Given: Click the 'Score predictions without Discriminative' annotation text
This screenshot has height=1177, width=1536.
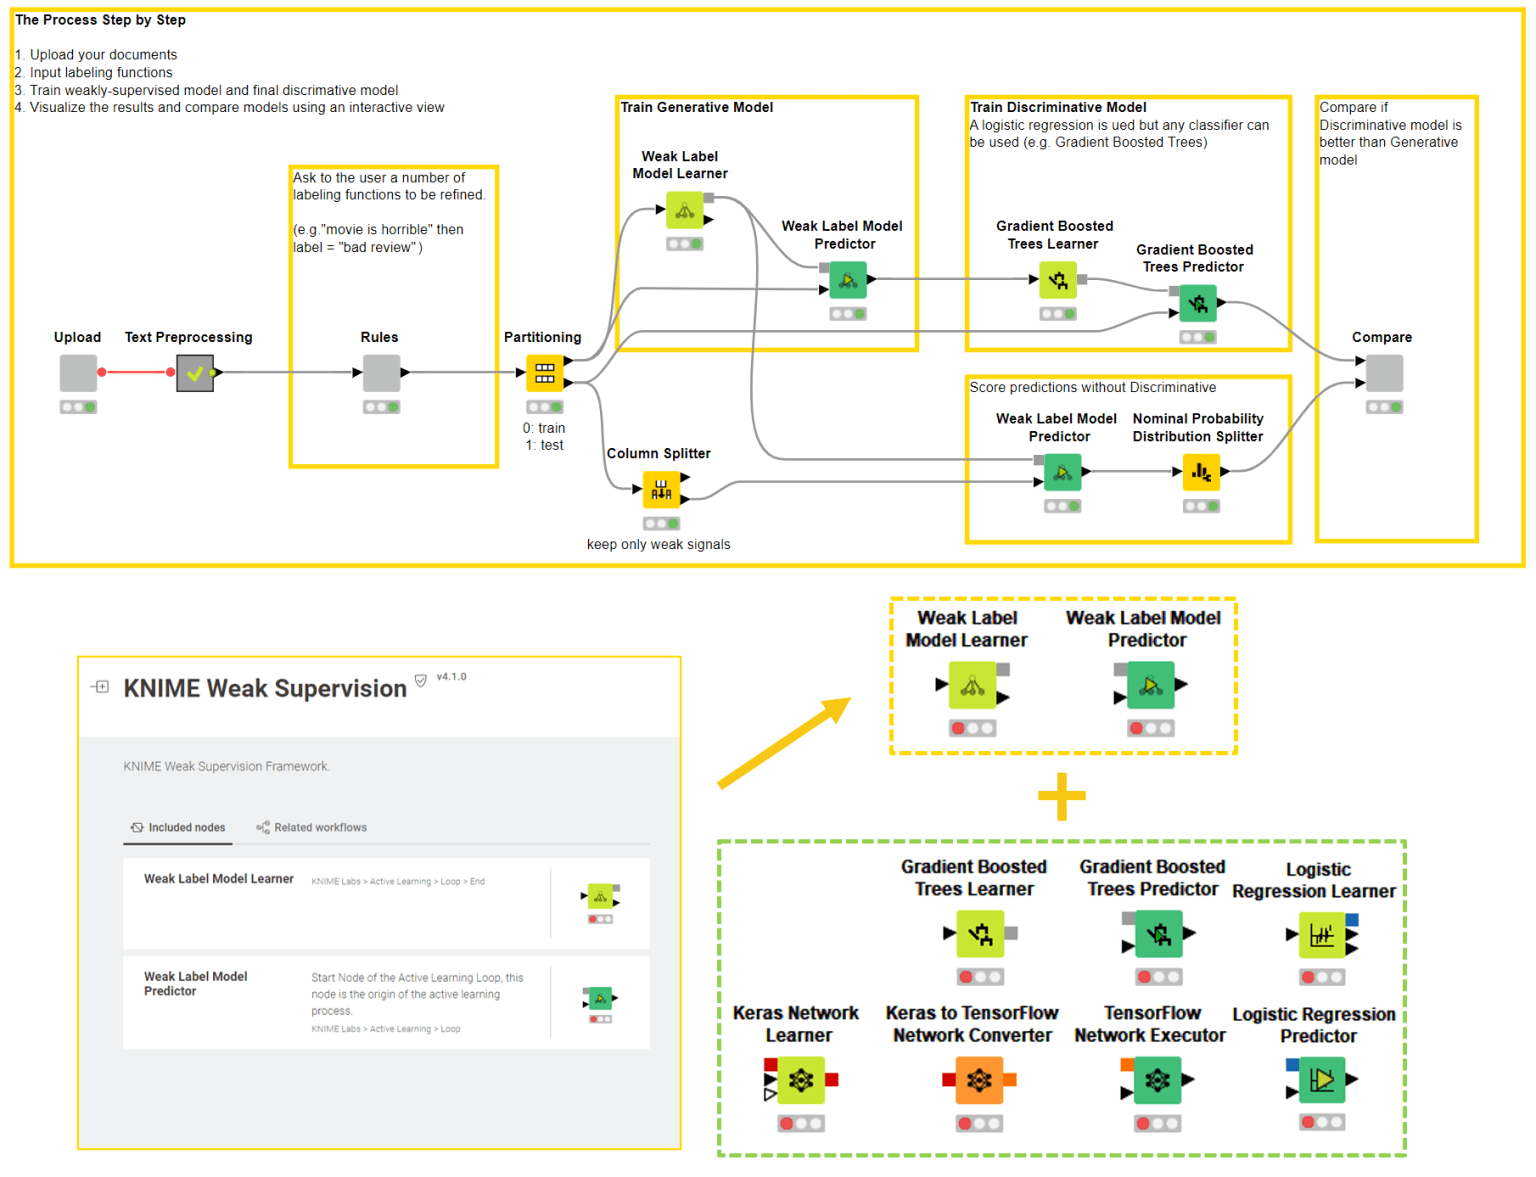Looking at the screenshot, I should point(1092,387).
